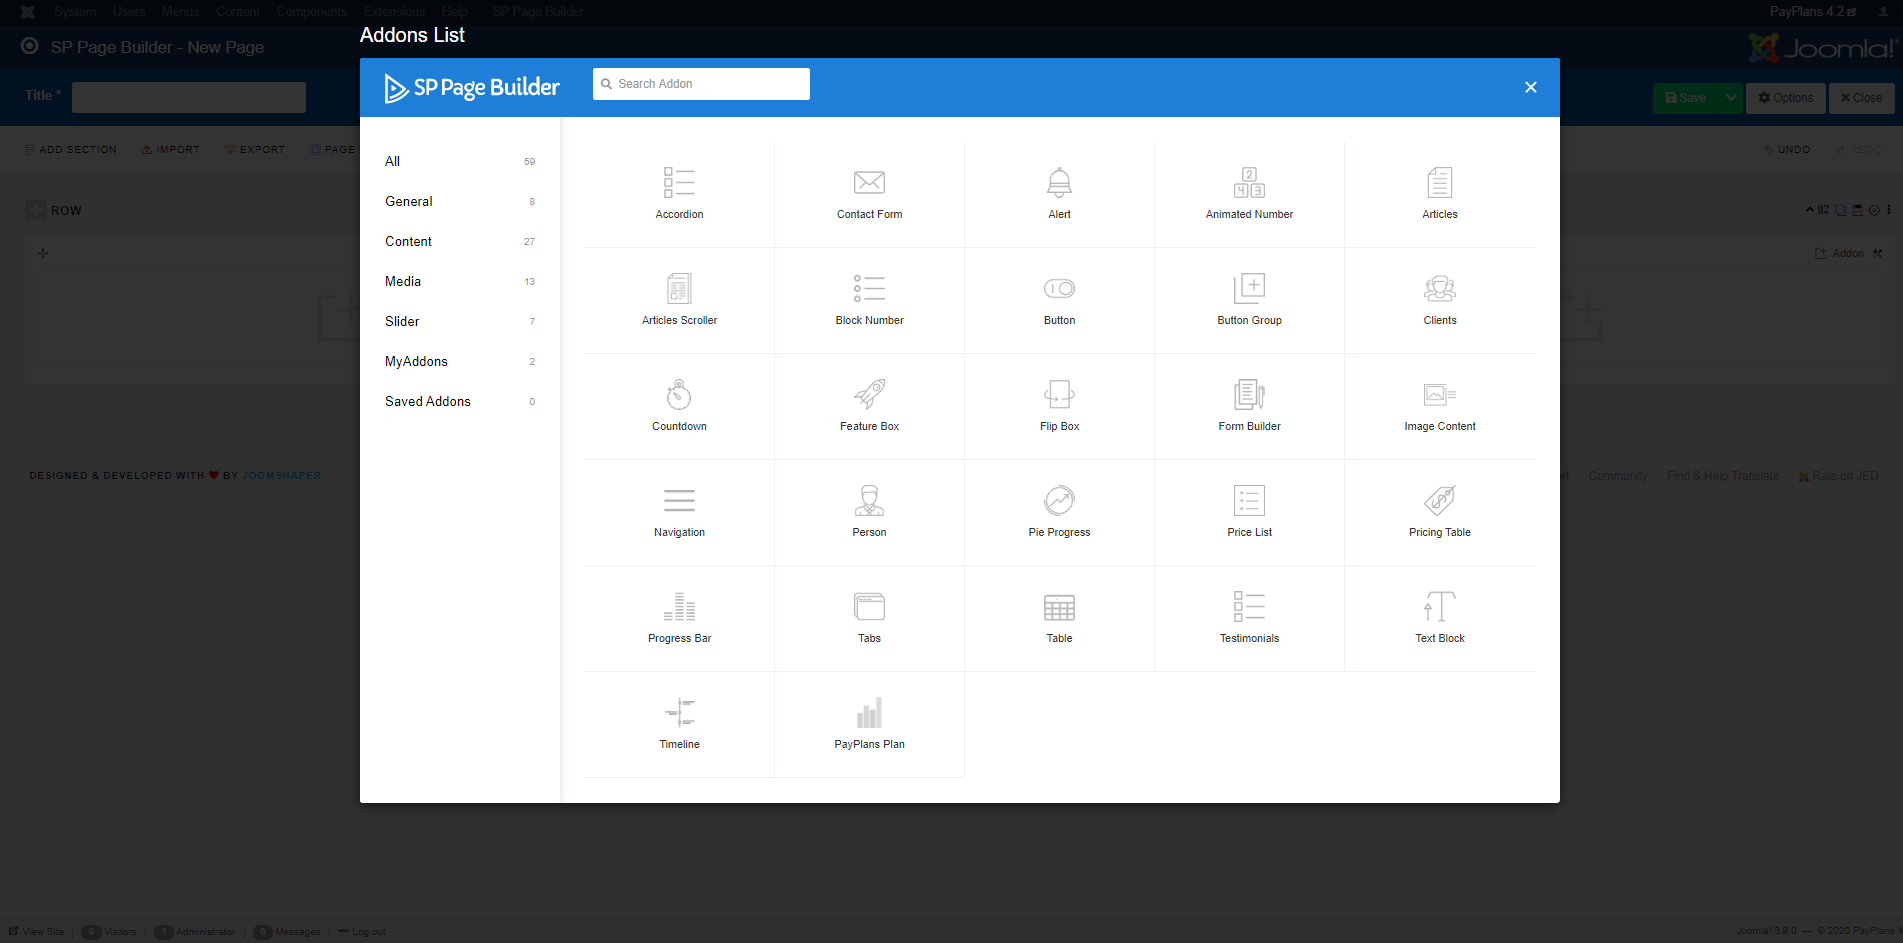Open the Options button
Viewport: 1903px width, 943px height.
[x=1785, y=98]
